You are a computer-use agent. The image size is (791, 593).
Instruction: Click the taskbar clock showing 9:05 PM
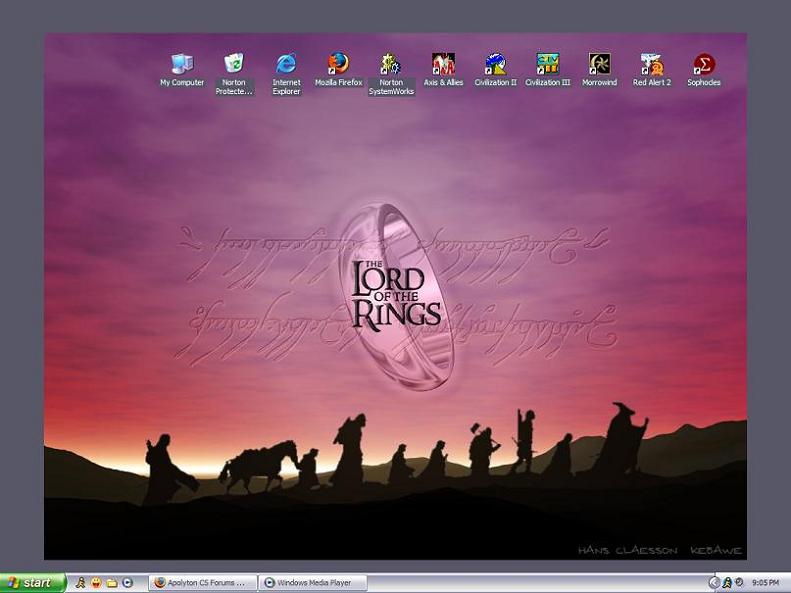point(766,582)
